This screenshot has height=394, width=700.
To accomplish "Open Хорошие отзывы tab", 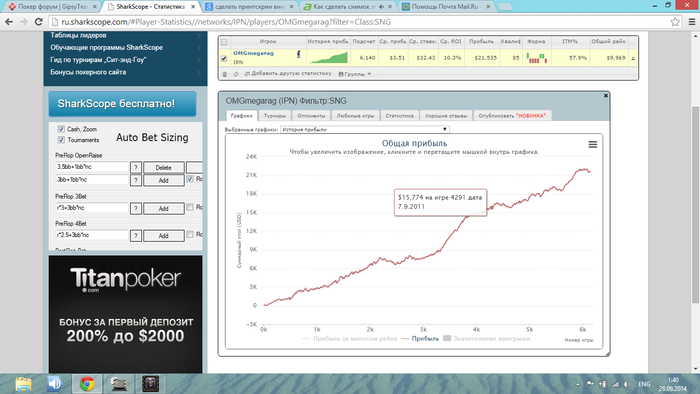I will (446, 116).
